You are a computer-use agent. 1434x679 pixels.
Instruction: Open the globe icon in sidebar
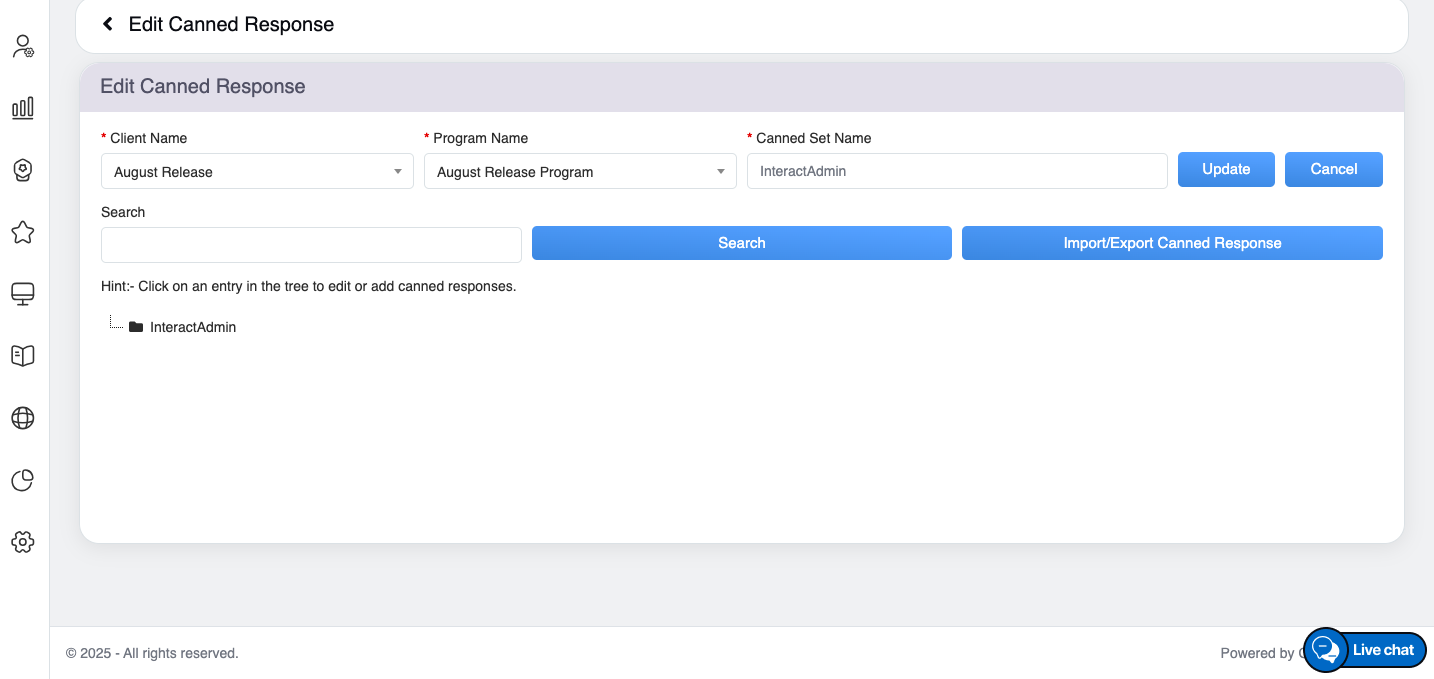23,418
